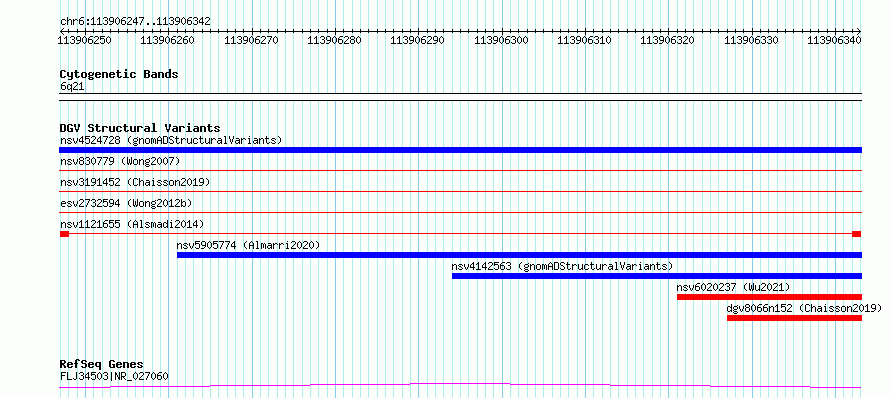Click the 6q21 cytogenetic band label

pyautogui.click(x=73, y=86)
